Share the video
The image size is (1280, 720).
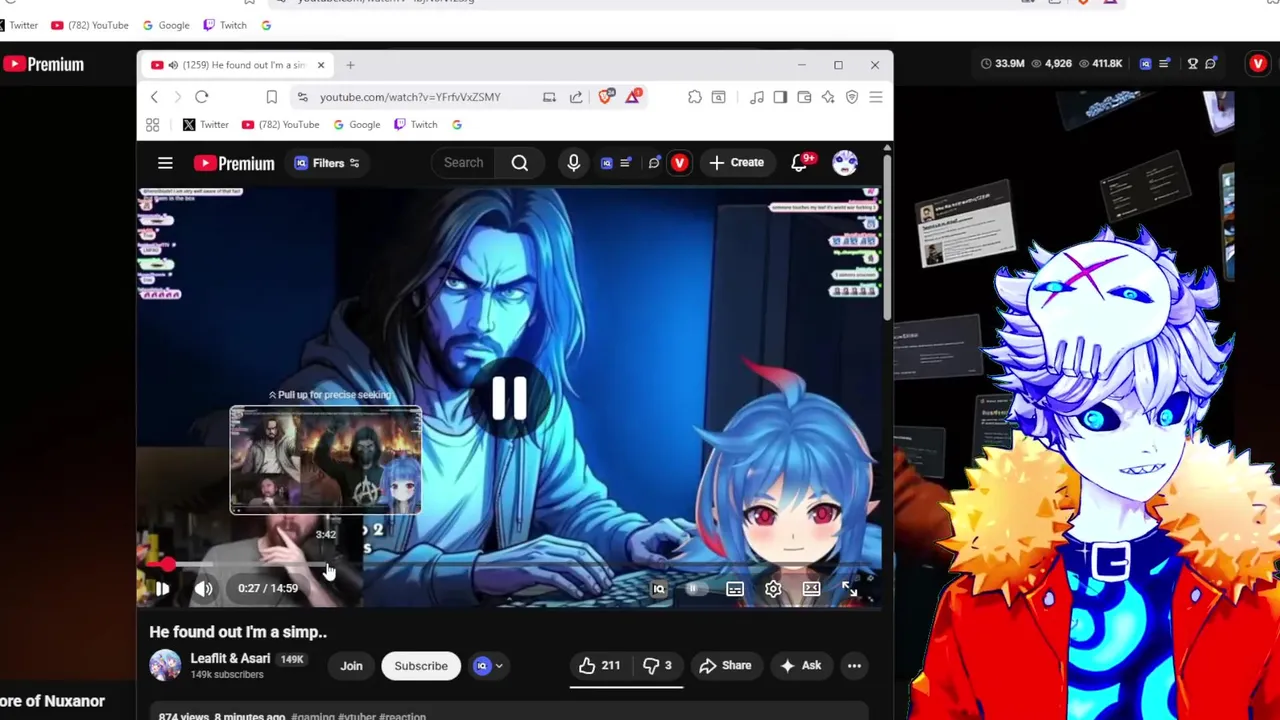(726, 666)
